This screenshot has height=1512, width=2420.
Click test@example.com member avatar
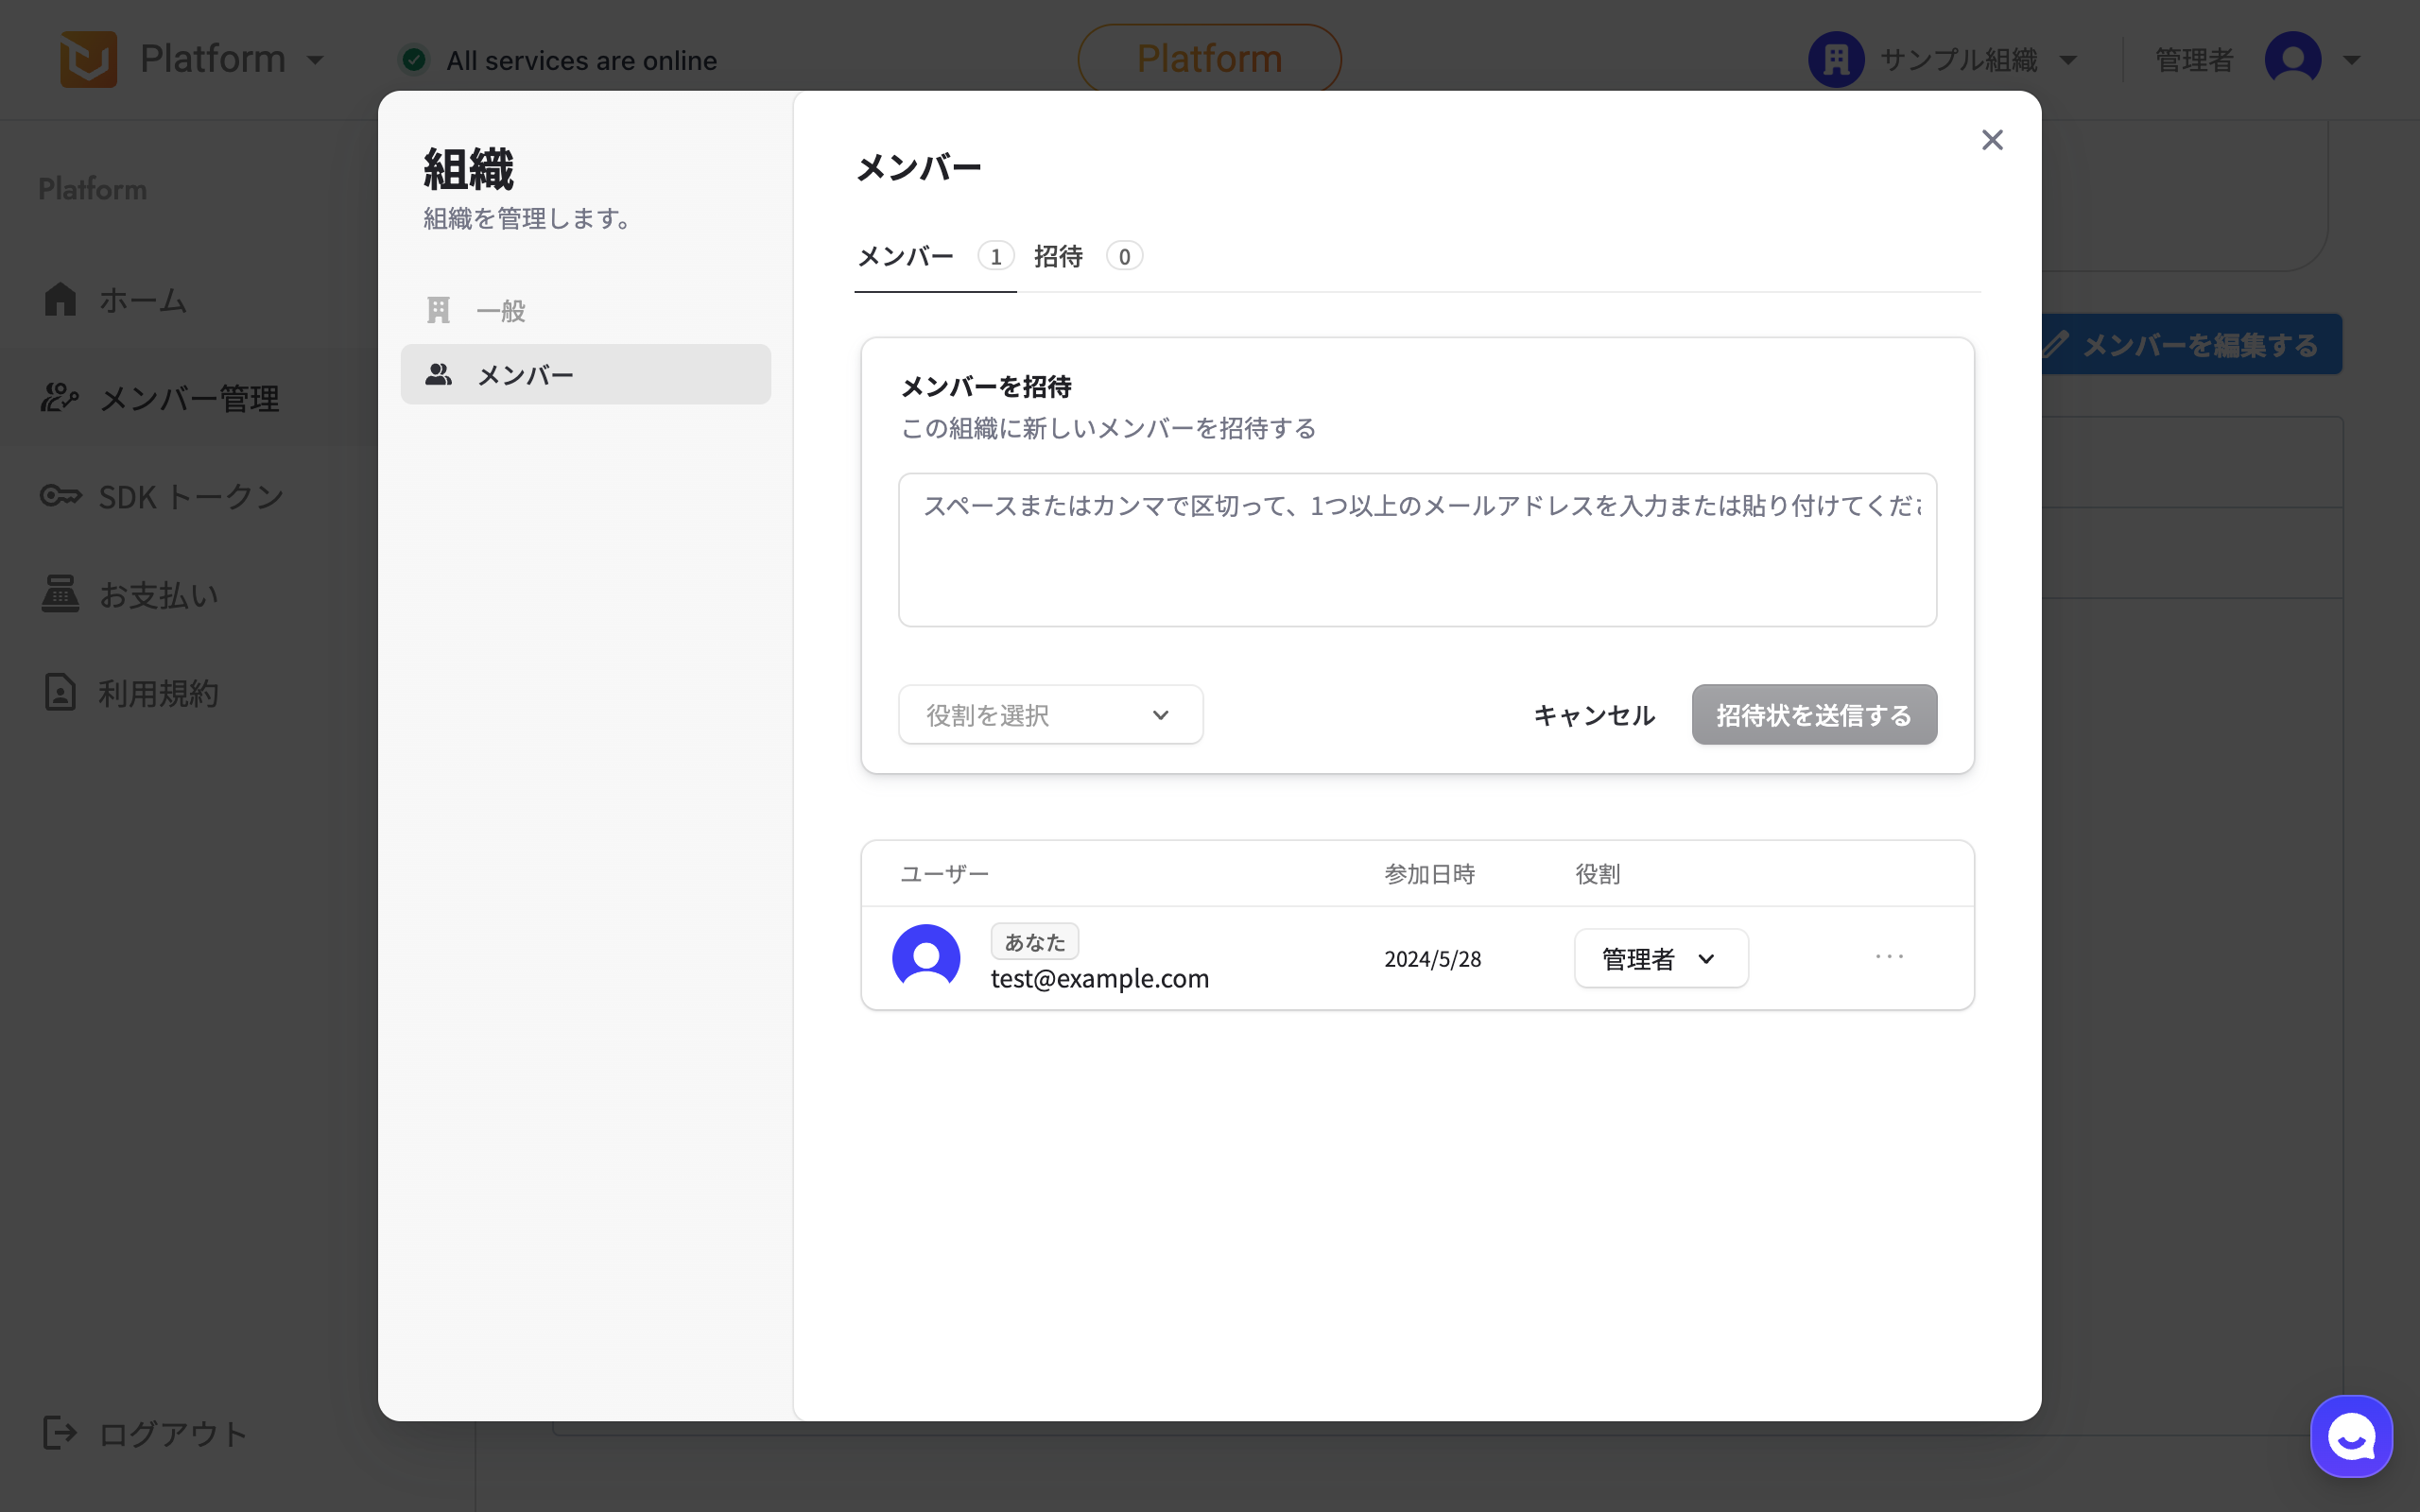tap(926, 957)
